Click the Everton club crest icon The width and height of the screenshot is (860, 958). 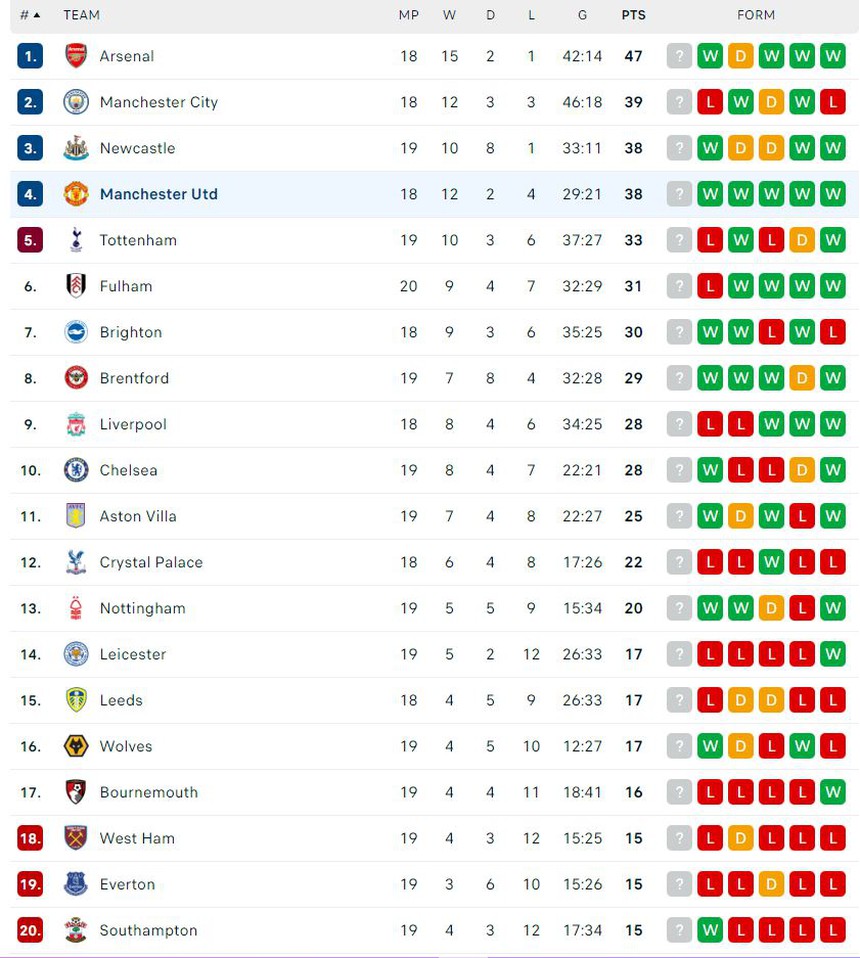click(x=76, y=884)
